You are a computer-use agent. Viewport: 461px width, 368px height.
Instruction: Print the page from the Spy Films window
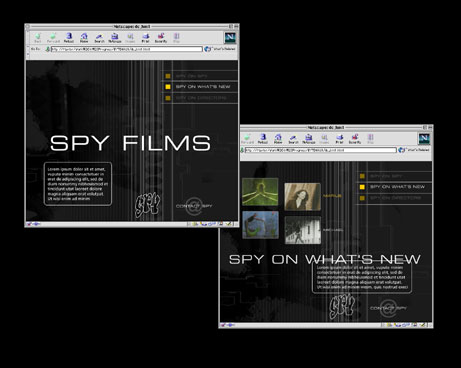click(145, 37)
